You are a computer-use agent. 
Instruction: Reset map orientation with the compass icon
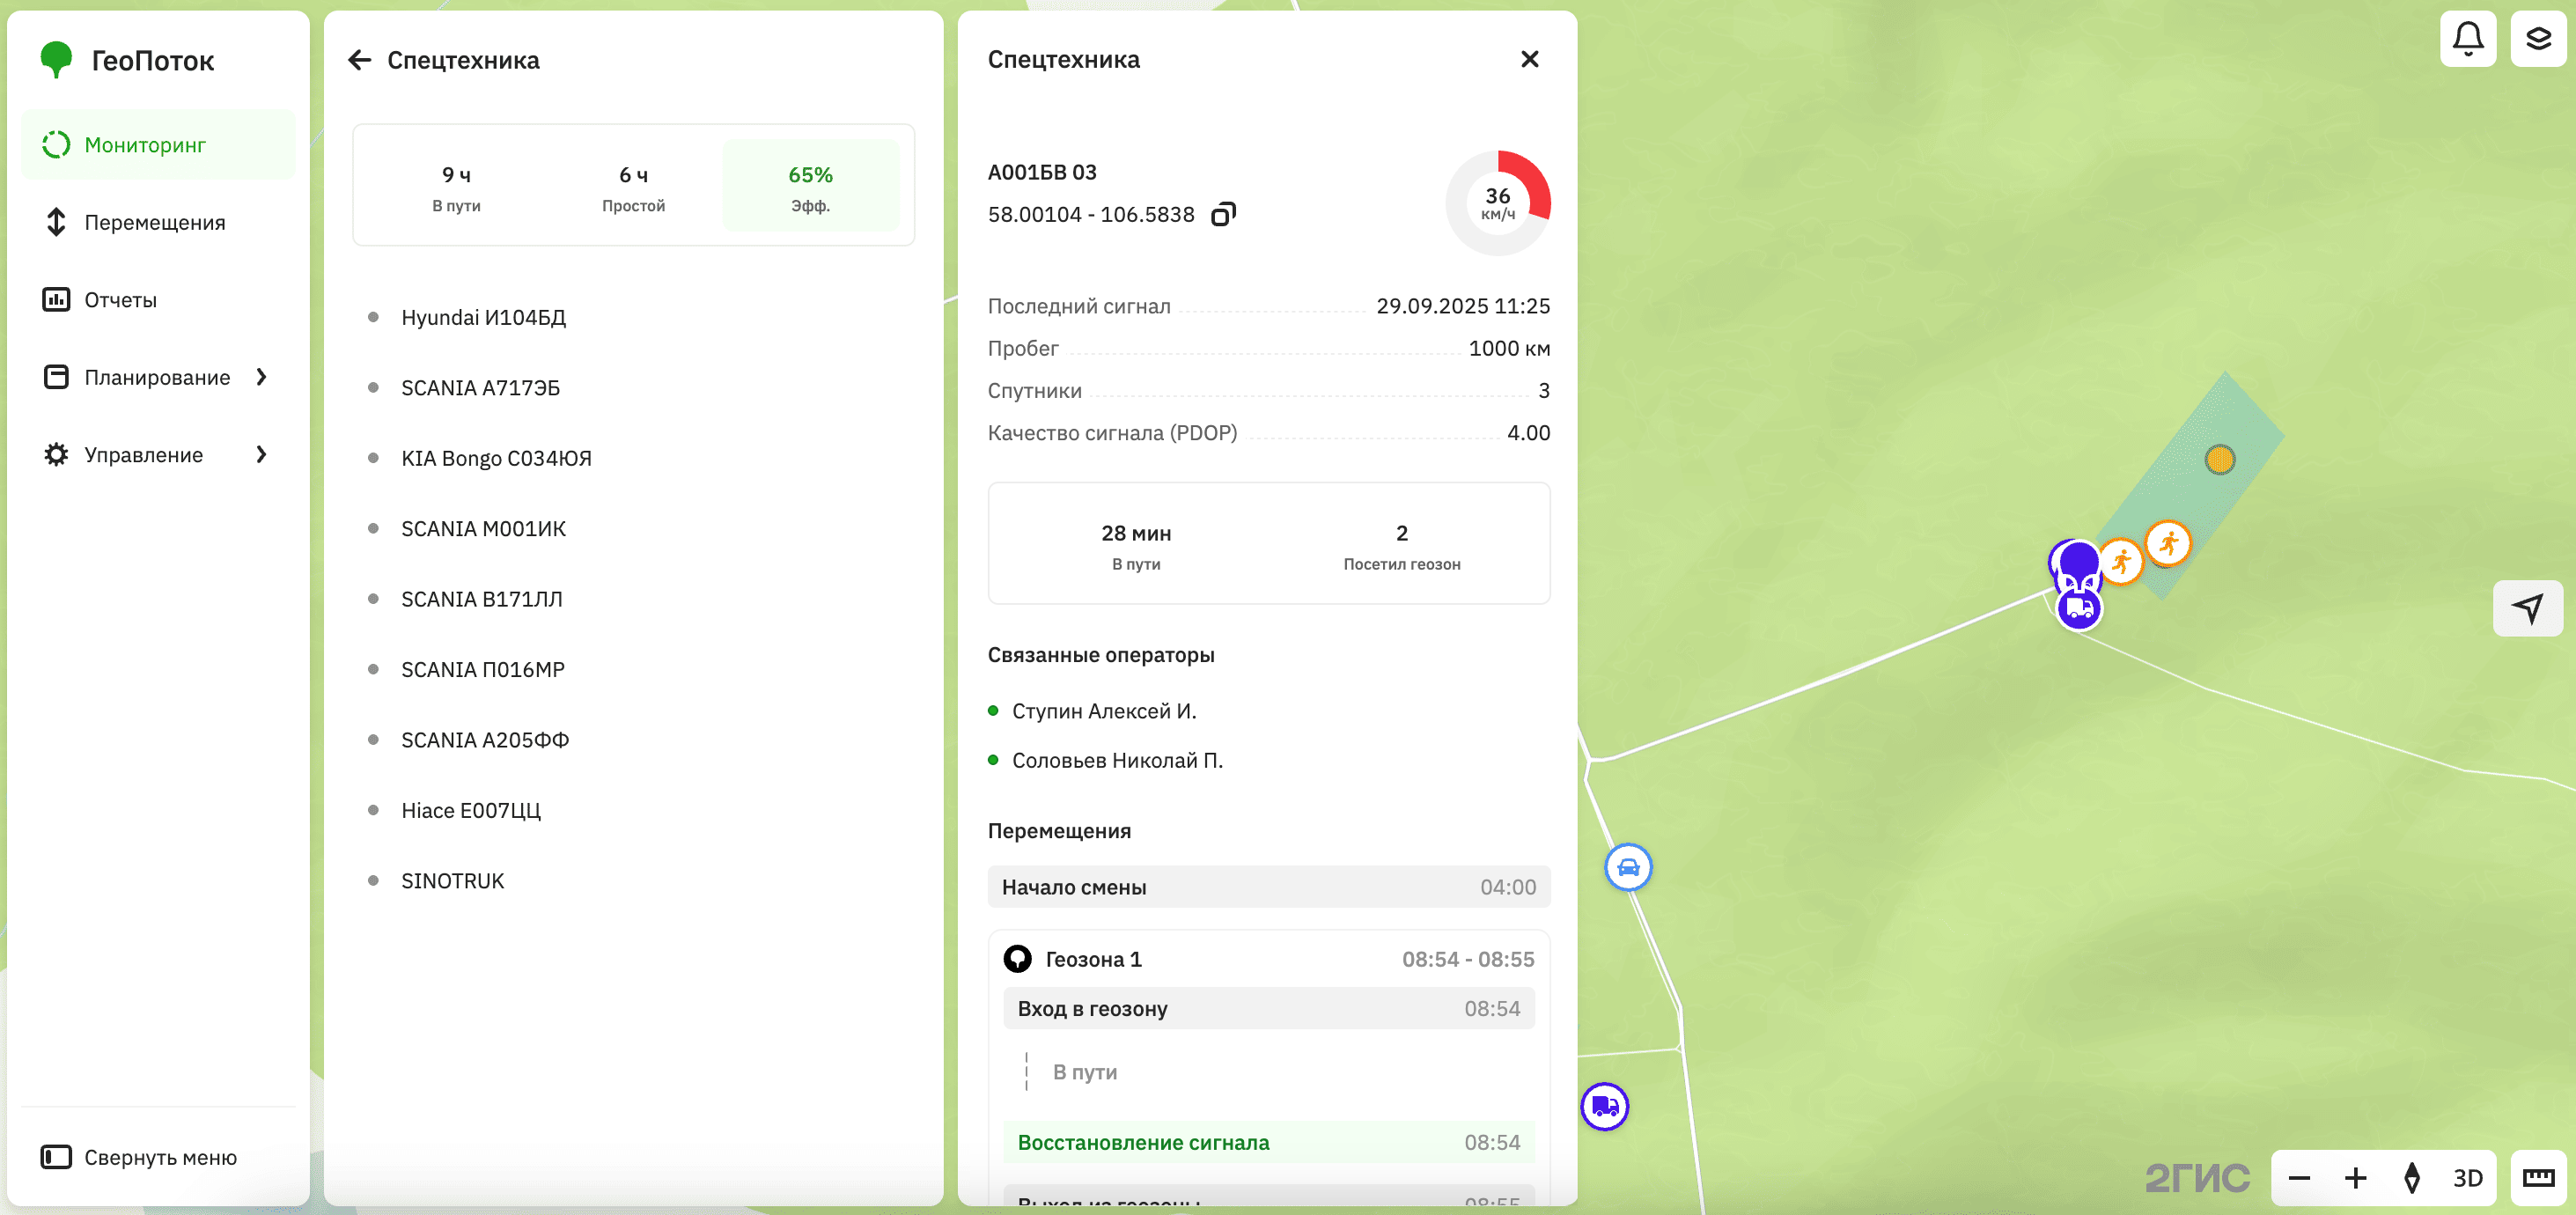(2411, 1177)
